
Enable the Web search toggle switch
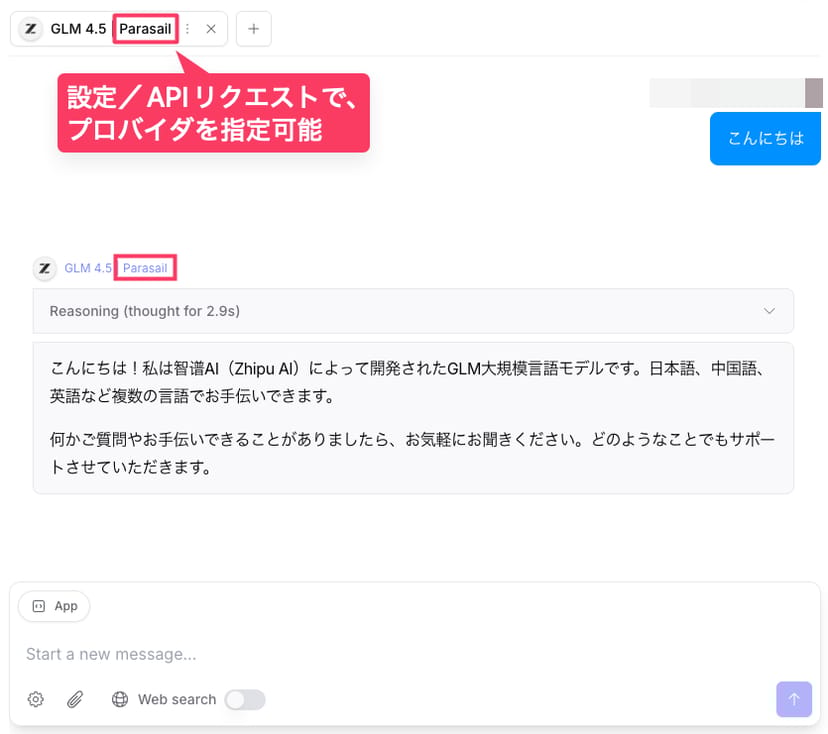tap(245, 700)
